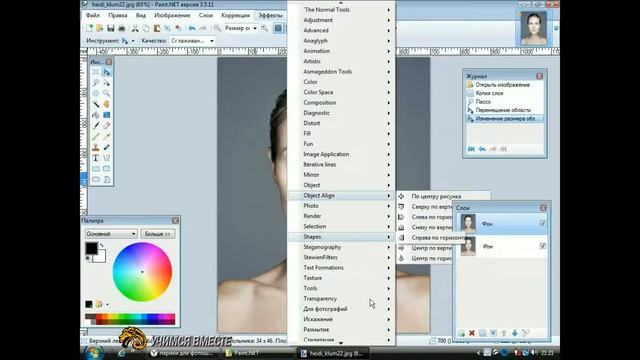Viewport: 640px width, 360px height.
Task: Click the Paste clipboard icon
Action: point(157,28)
